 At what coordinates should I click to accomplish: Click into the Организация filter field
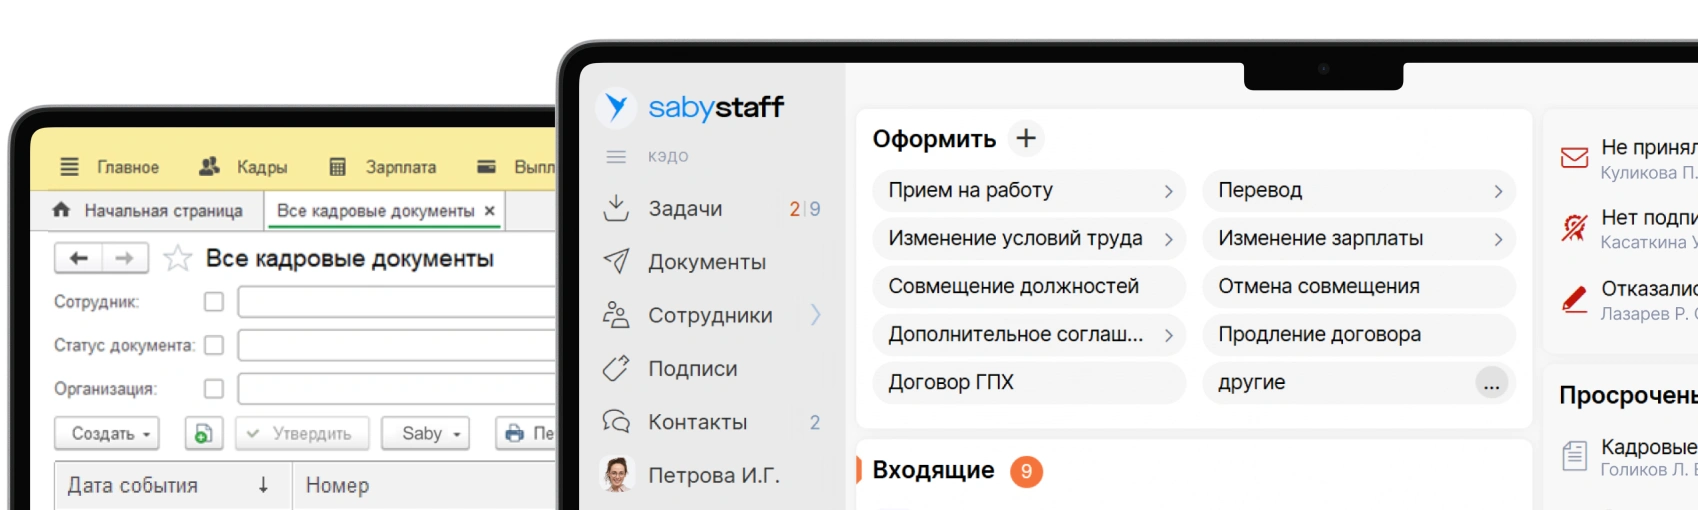(x=397, y=388)
